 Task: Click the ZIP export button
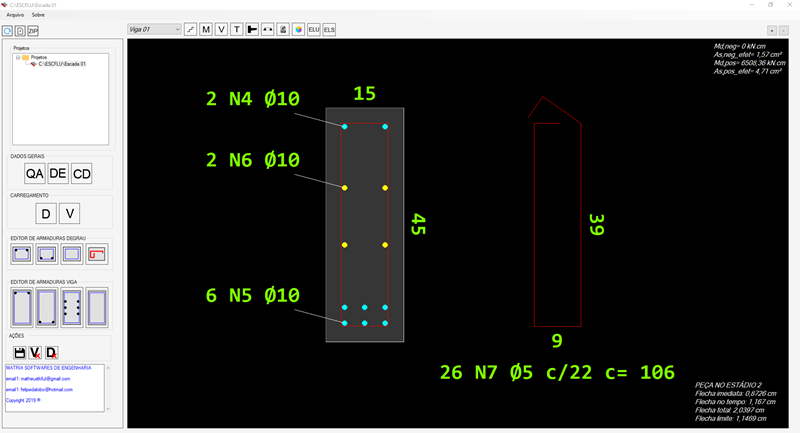(33, 31)
